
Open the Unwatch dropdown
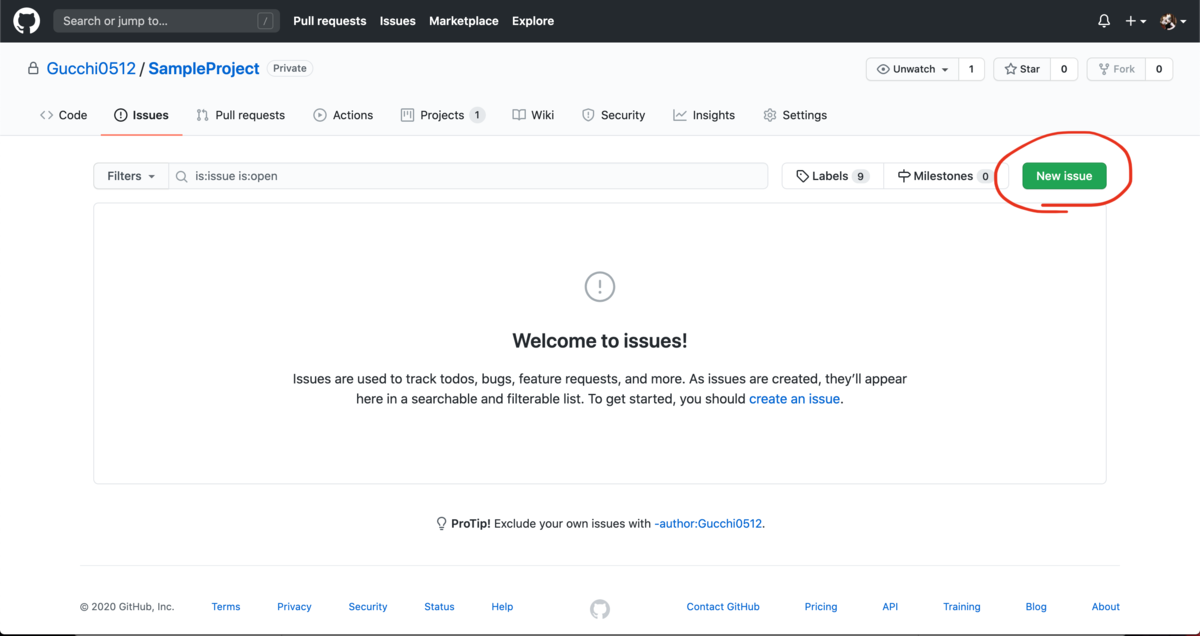click(912, 69)
